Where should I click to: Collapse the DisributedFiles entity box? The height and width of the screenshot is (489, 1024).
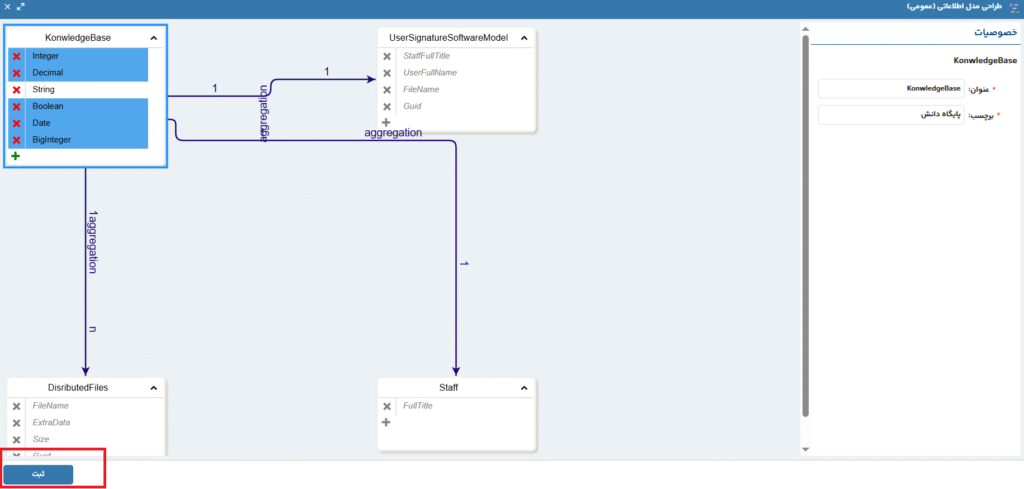point(153,387)
